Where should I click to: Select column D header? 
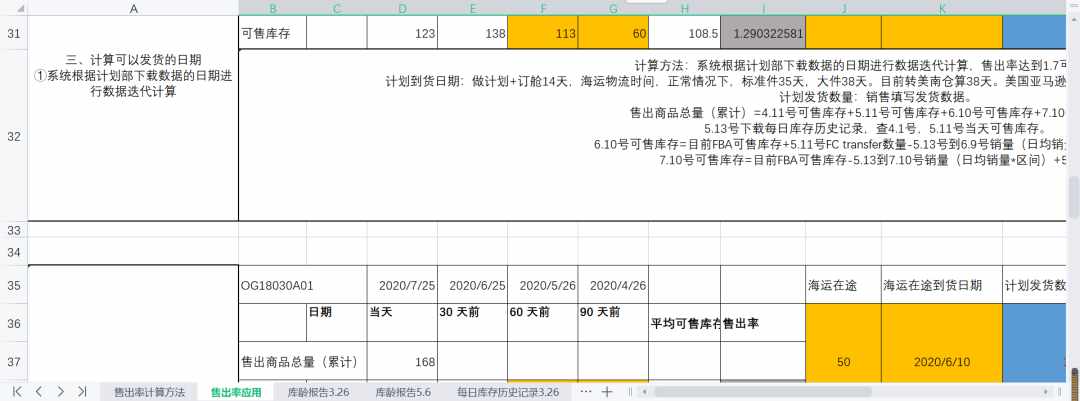(x=402, y=8)
